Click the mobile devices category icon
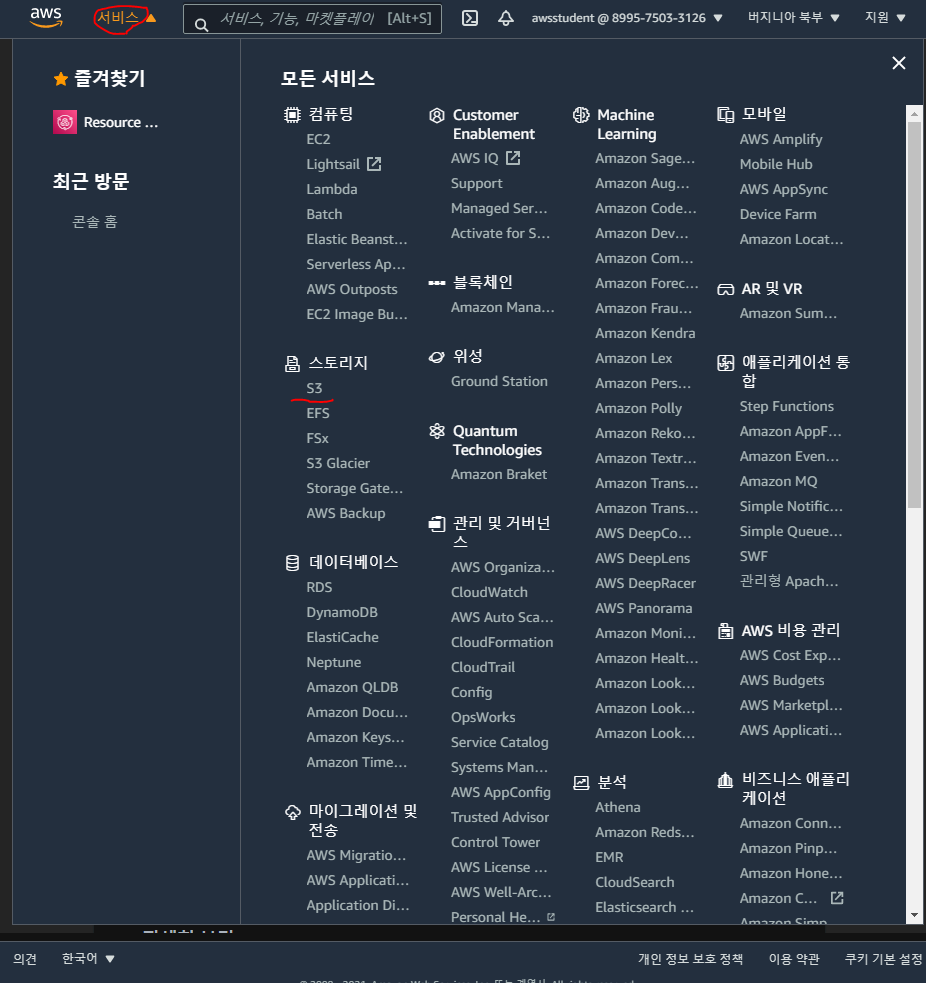The image size is (926, 983). (x=725, y=115)
